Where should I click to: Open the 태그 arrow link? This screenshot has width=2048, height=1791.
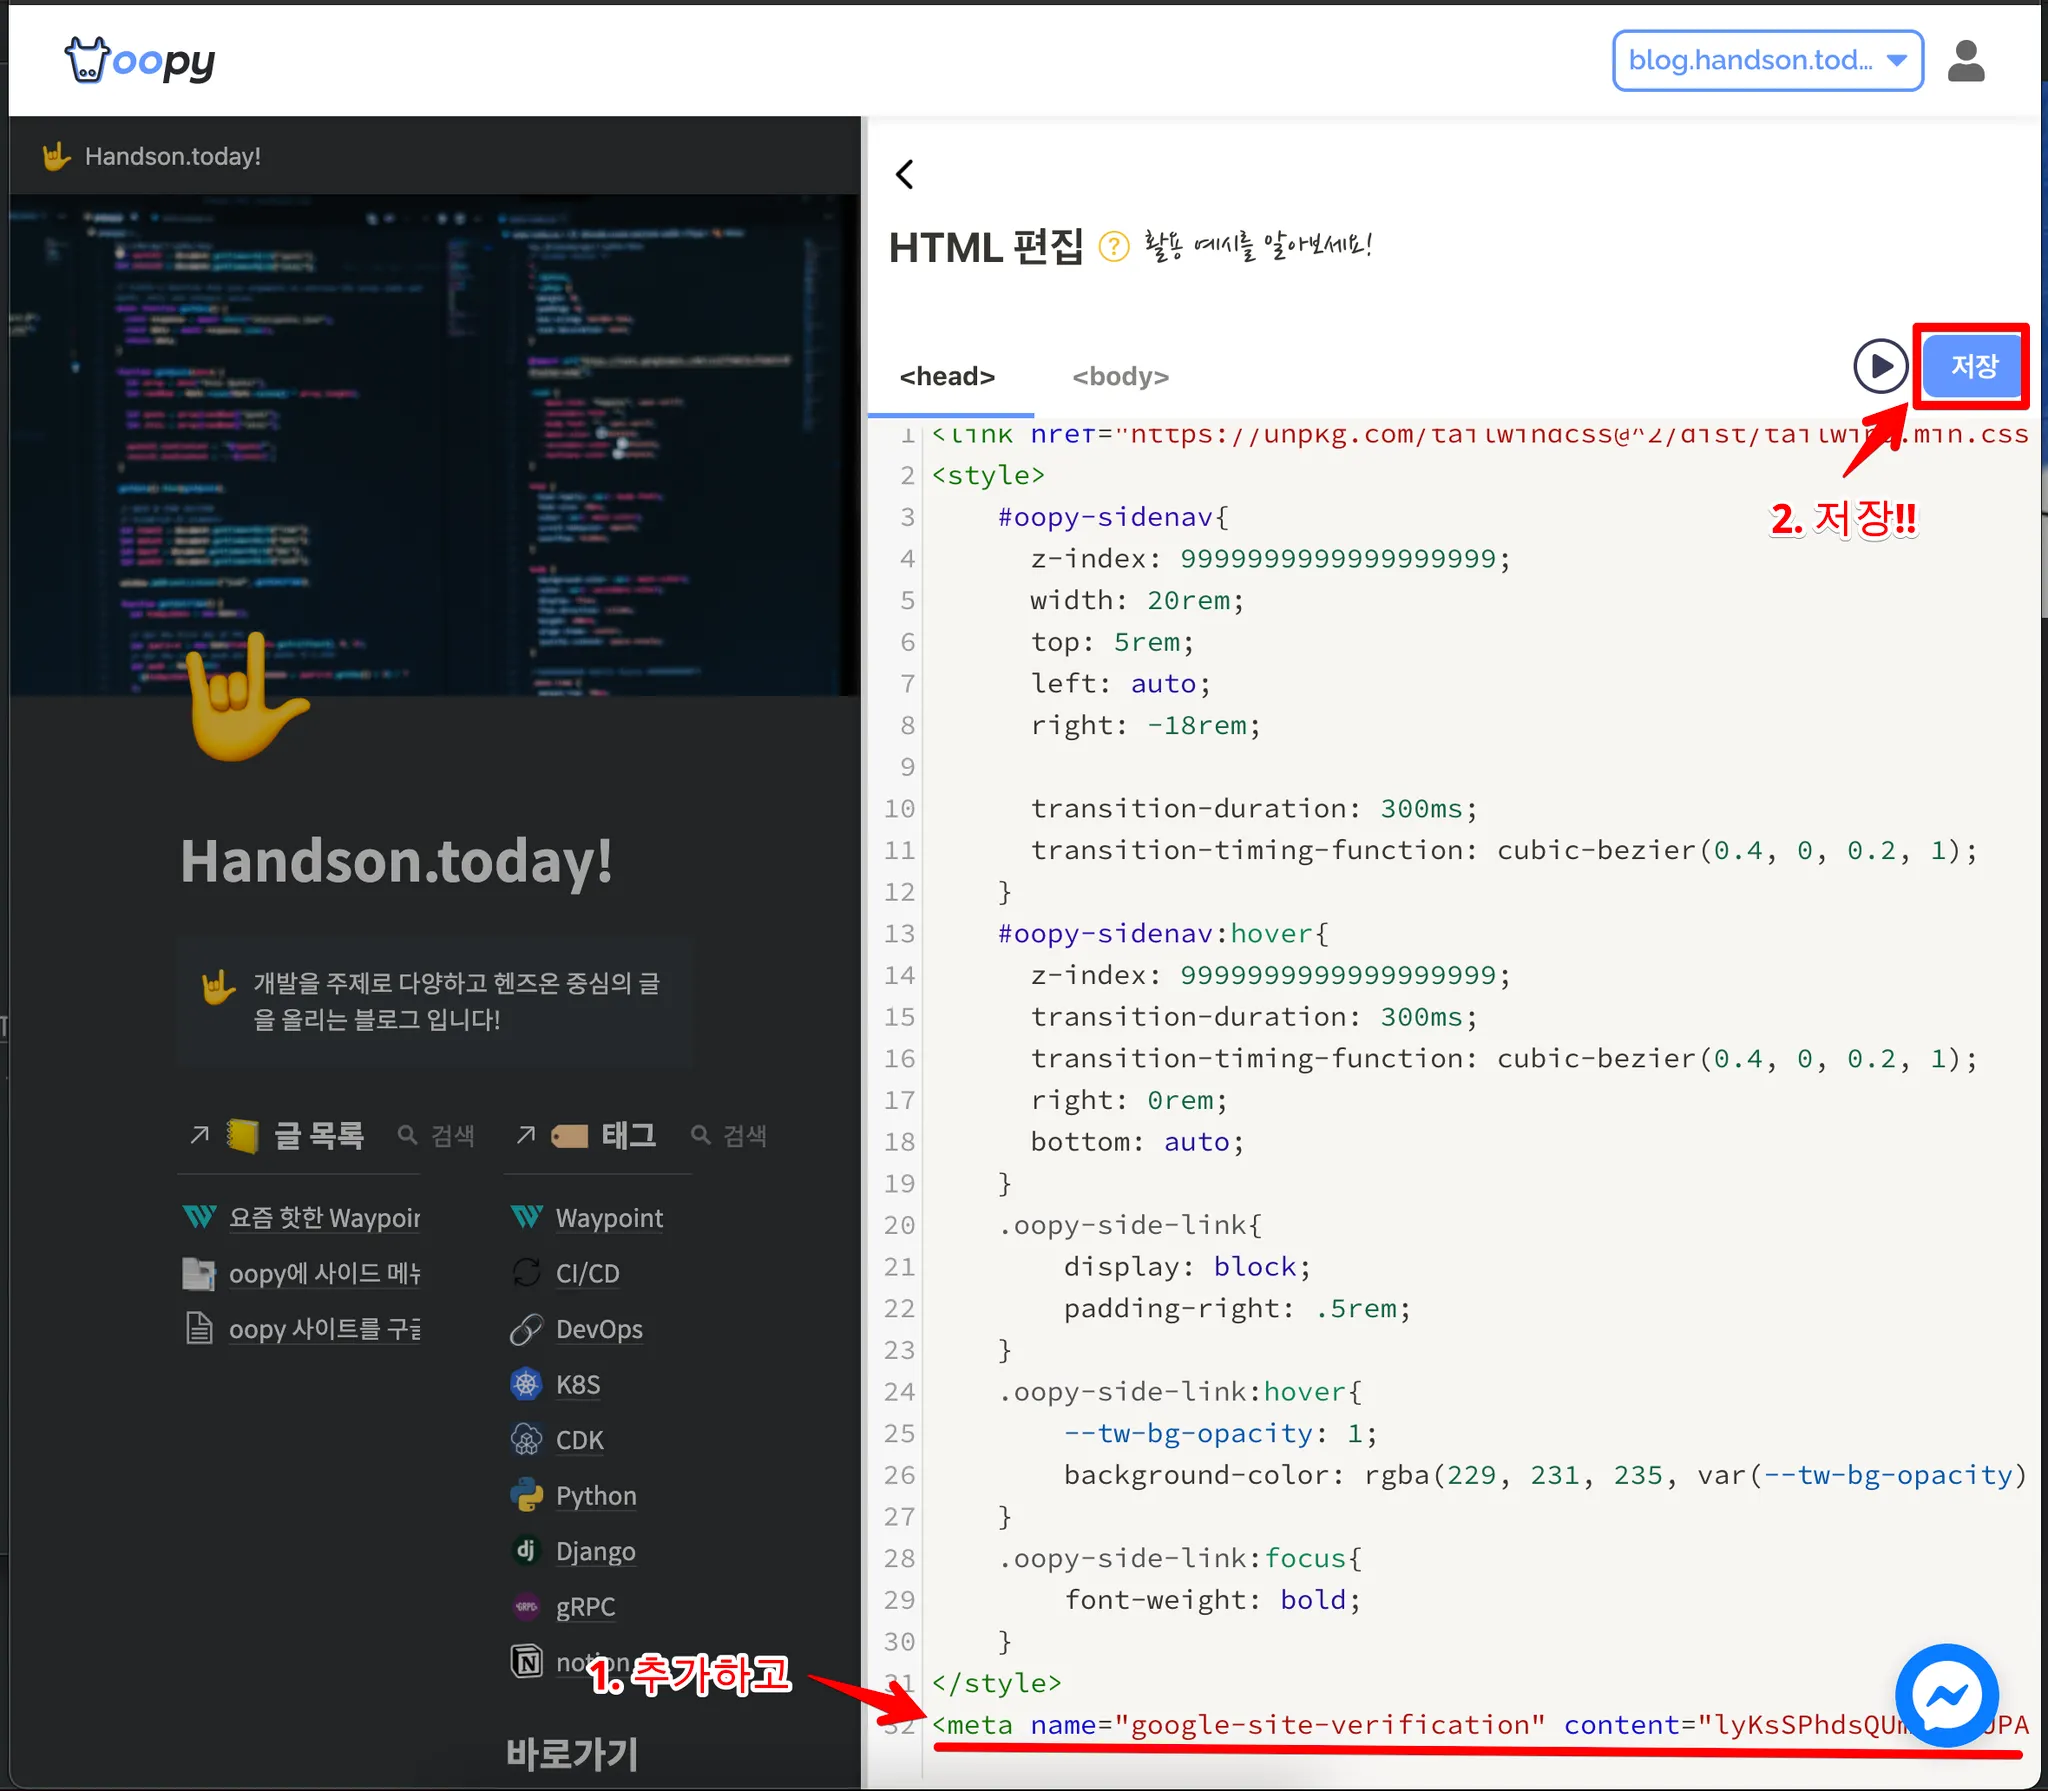tap(526, 1135)
